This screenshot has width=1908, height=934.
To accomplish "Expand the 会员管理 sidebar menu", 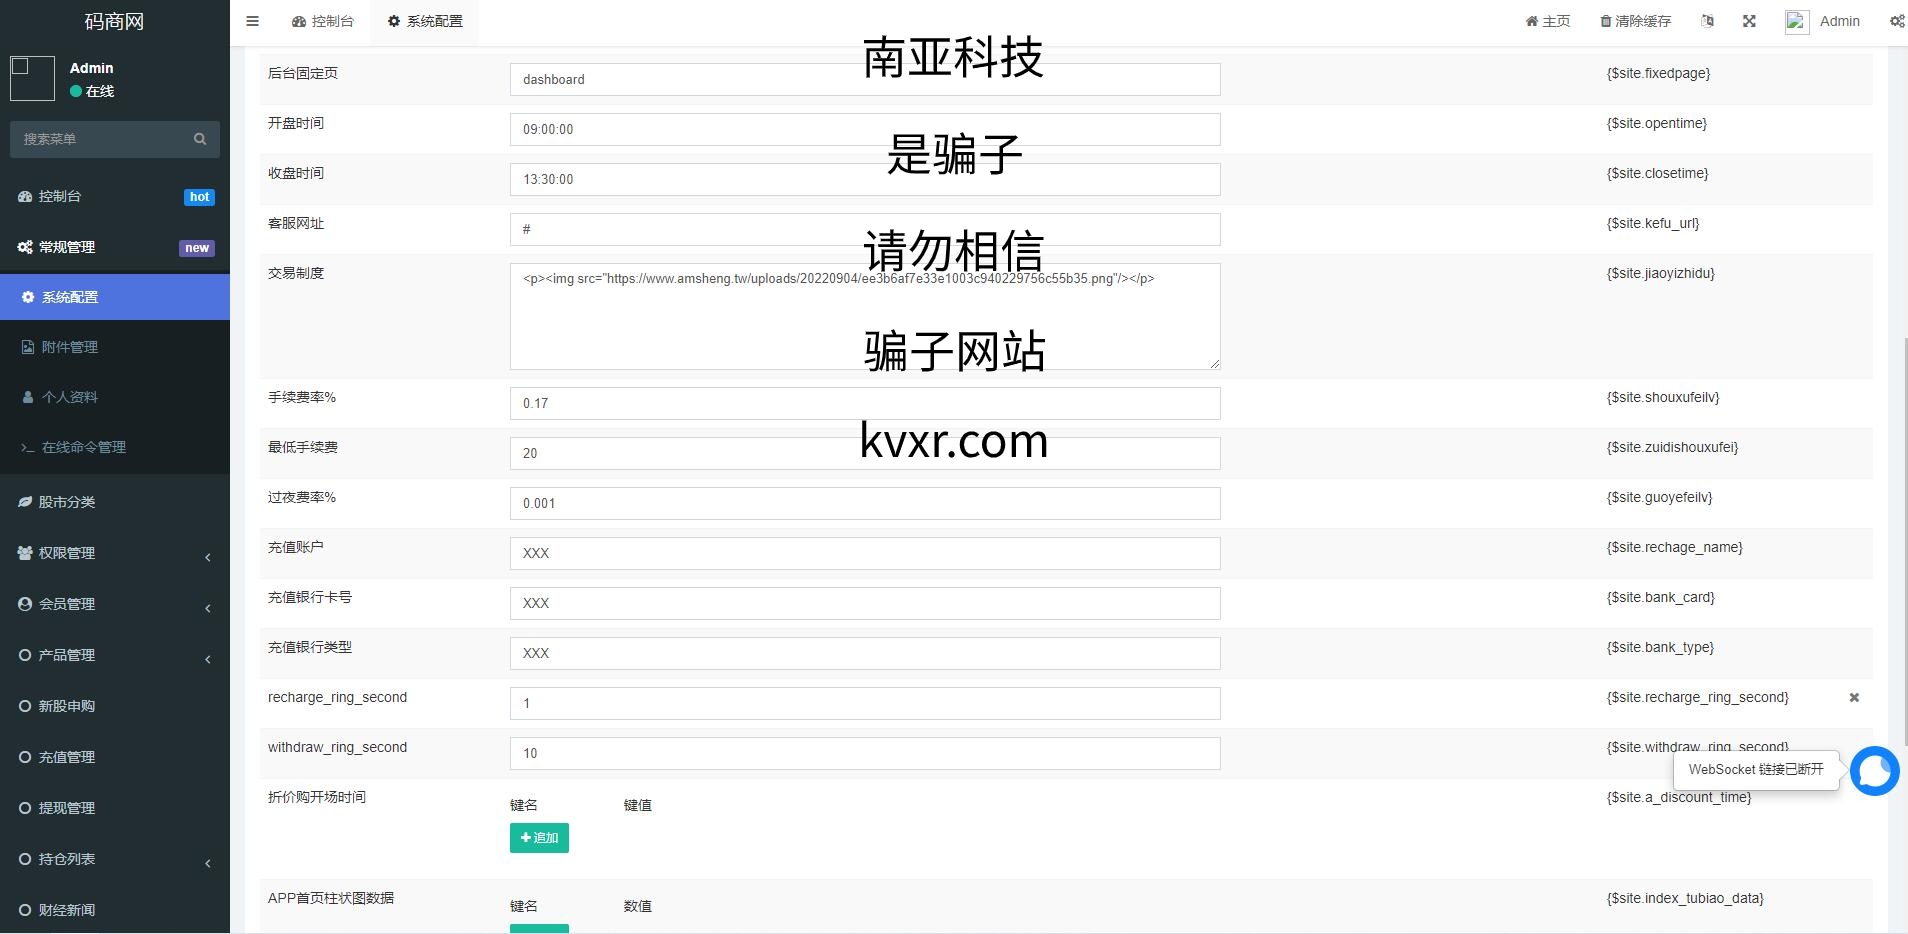I will pos(114,604).
